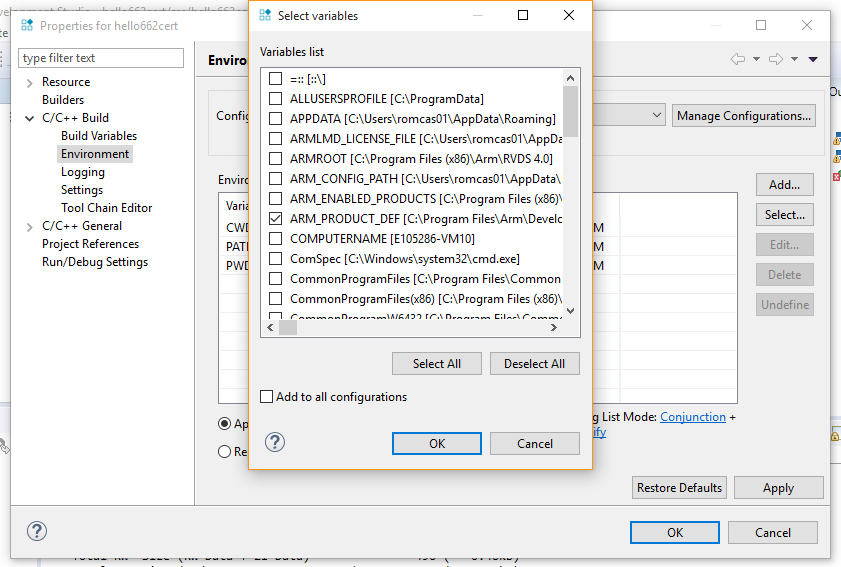Cancel the Select variables dialog

click(534, 444)
